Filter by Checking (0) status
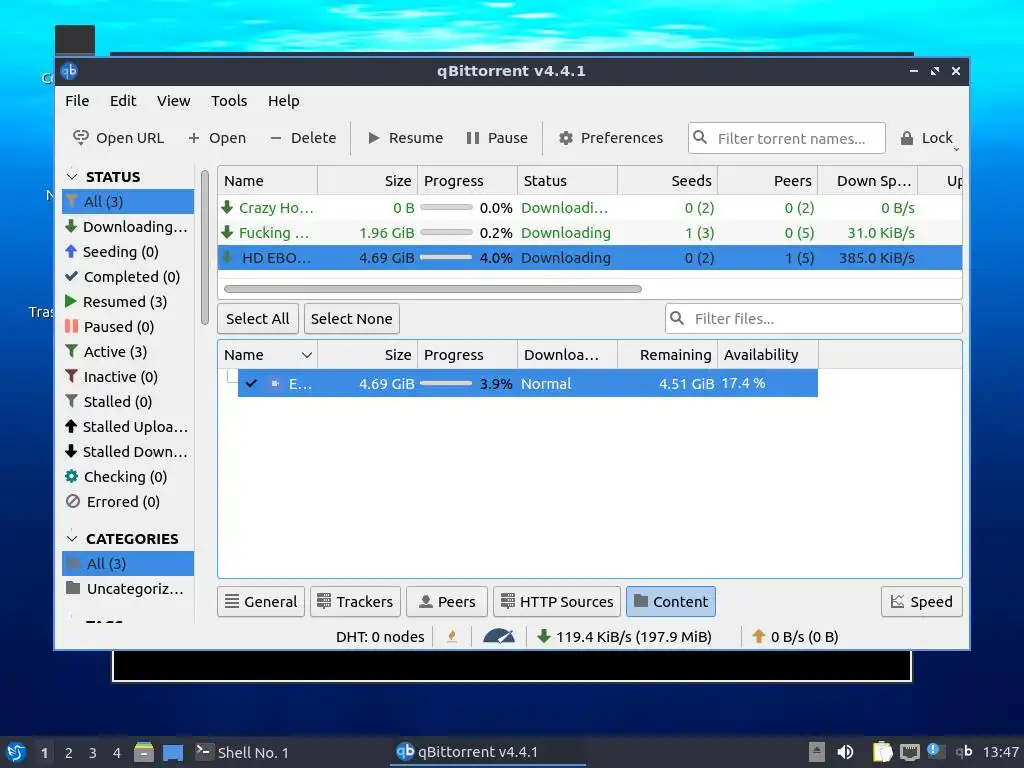Screen dimensions: 1024x768 (128, 477)
